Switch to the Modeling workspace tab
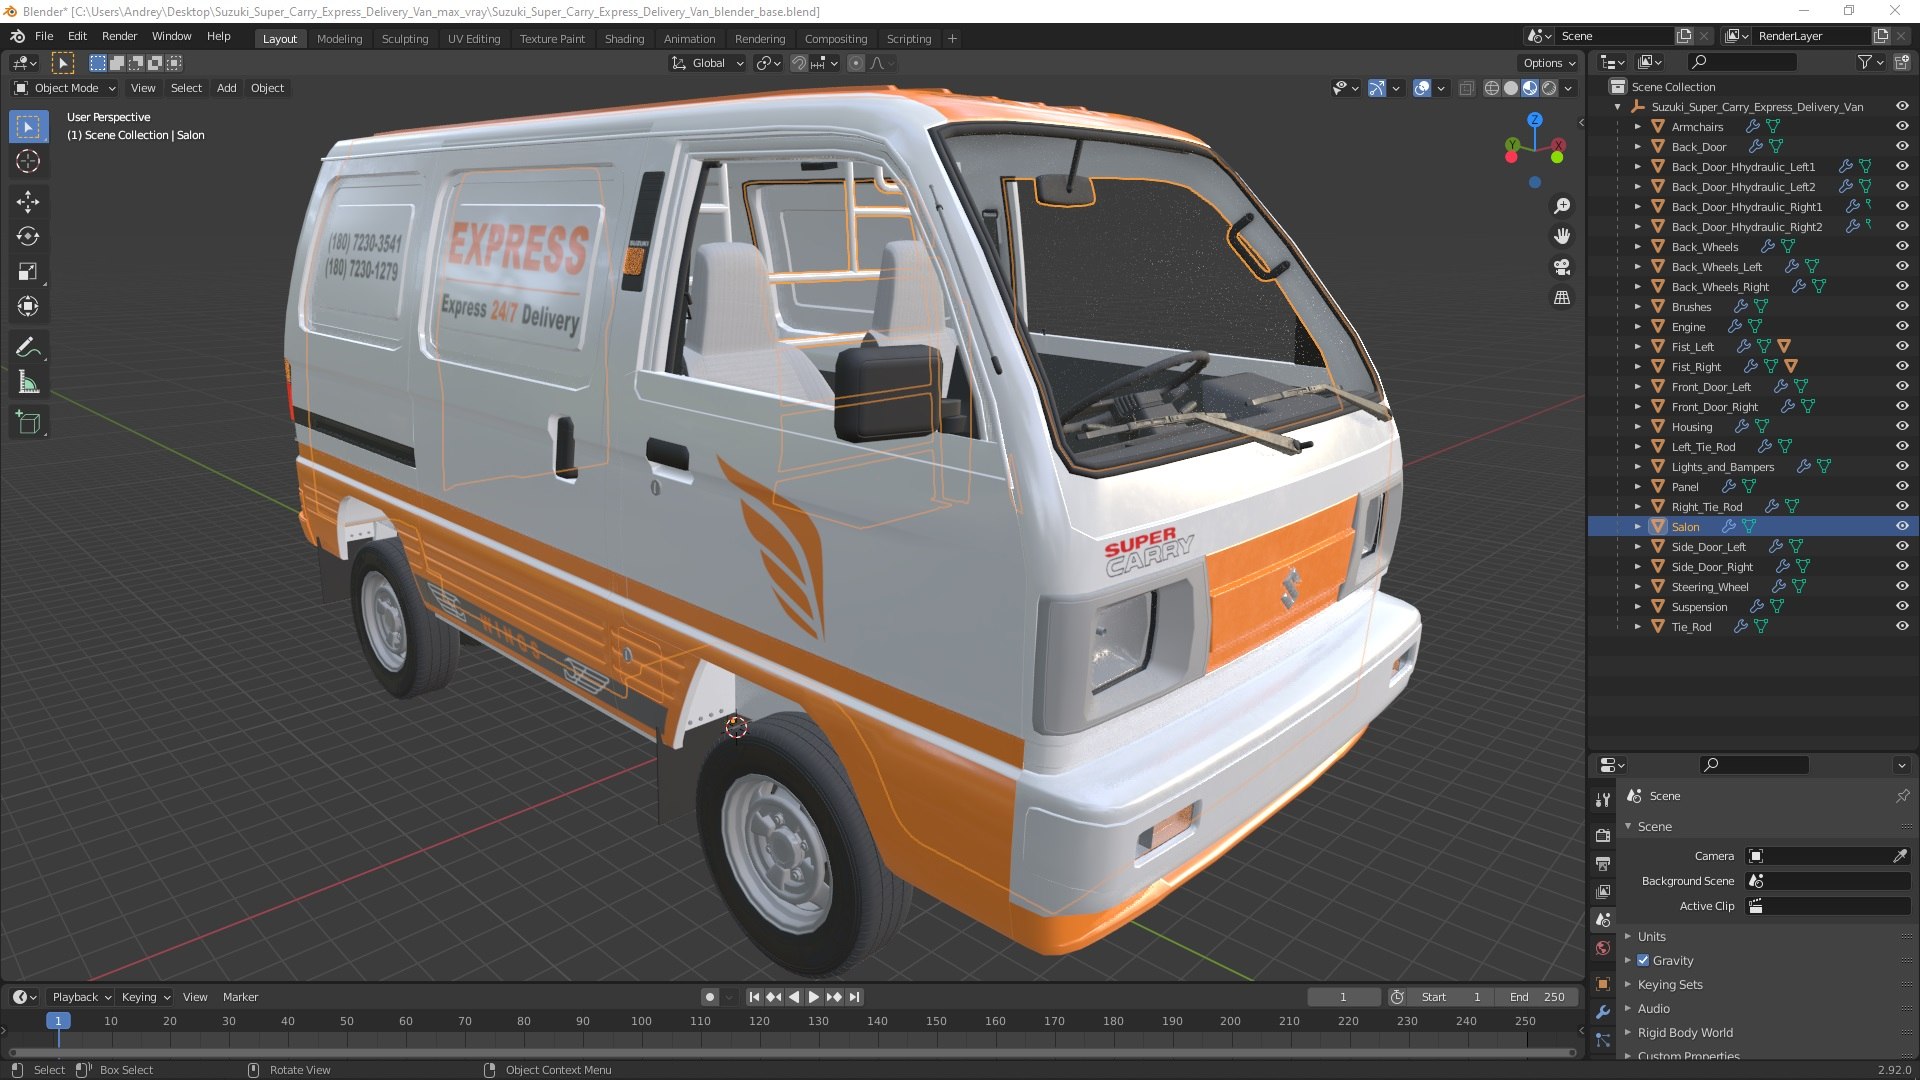This screenshot has width=1920, height=1080. 339,38
